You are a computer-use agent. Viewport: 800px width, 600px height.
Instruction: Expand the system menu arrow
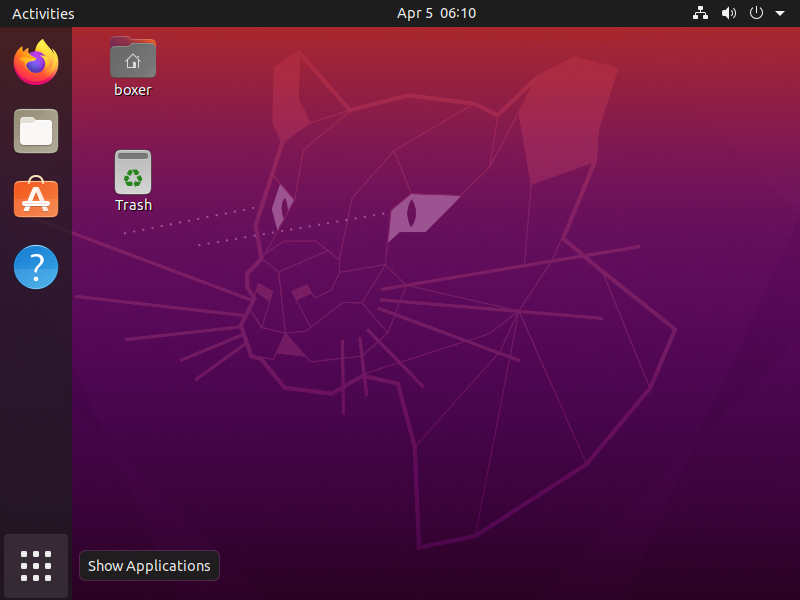[x=780, y=13]
